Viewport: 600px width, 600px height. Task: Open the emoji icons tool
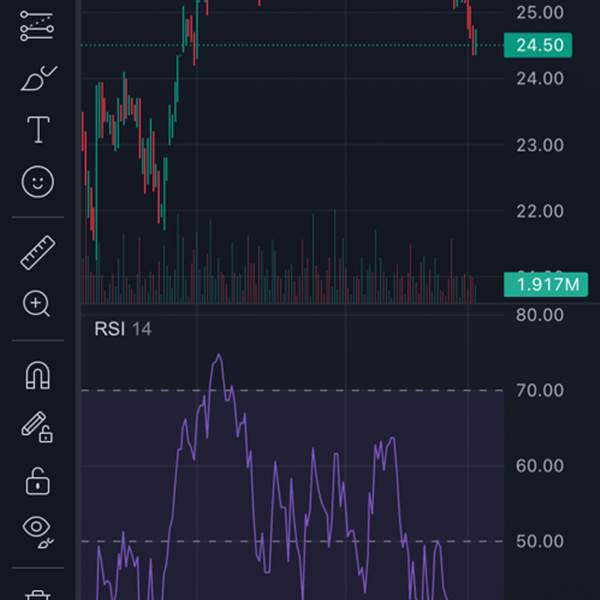(x=38, y=181)
